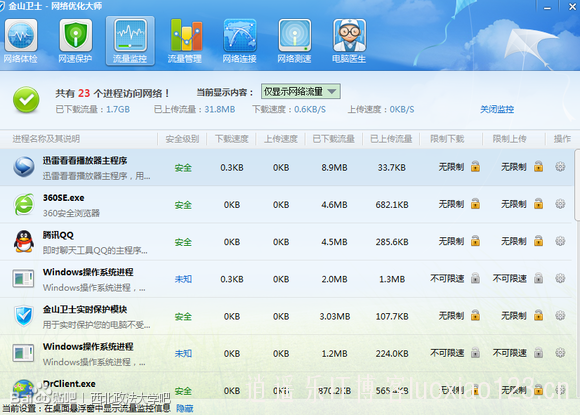Click gray upload lock of Windows process 2.0MB row
Image resolution: width=580 pixels, height=415 pixels.
pos(539,278)
